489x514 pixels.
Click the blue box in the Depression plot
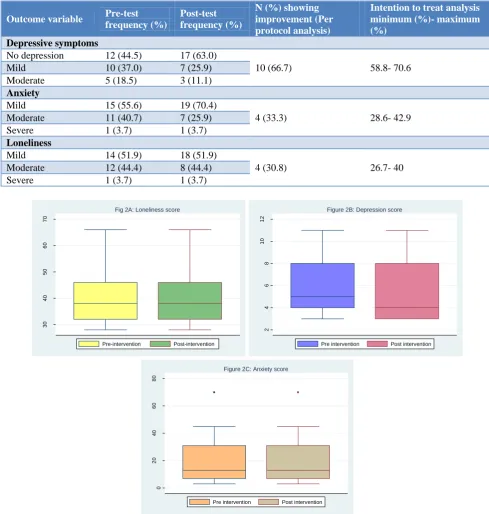[322, 285]
